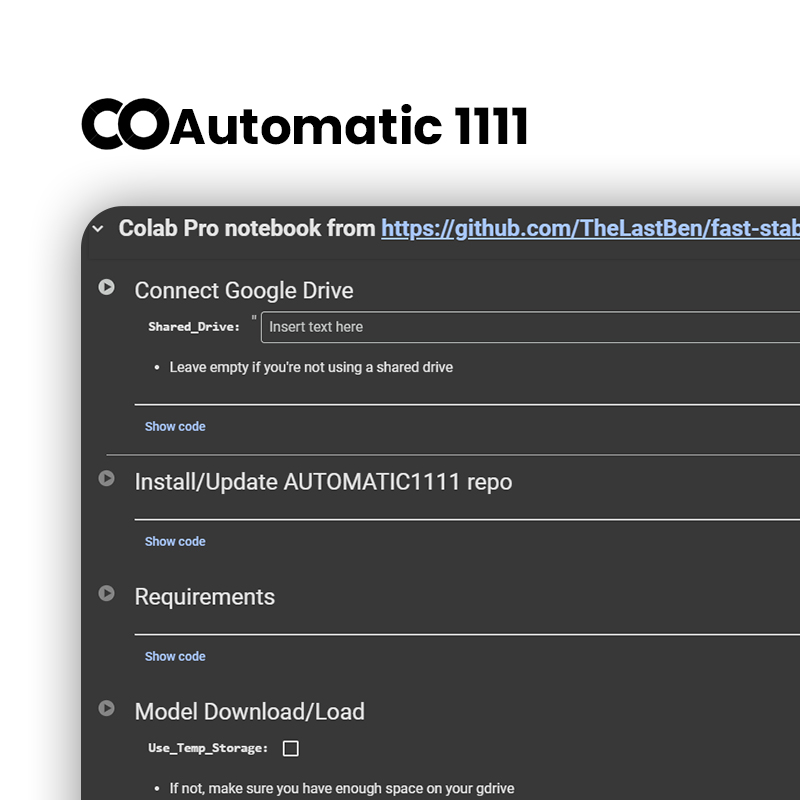Show code for Install/Update AUTOMATIC1111 repo
This screenshot has width=800, height=800.
(x=175, y=541)
